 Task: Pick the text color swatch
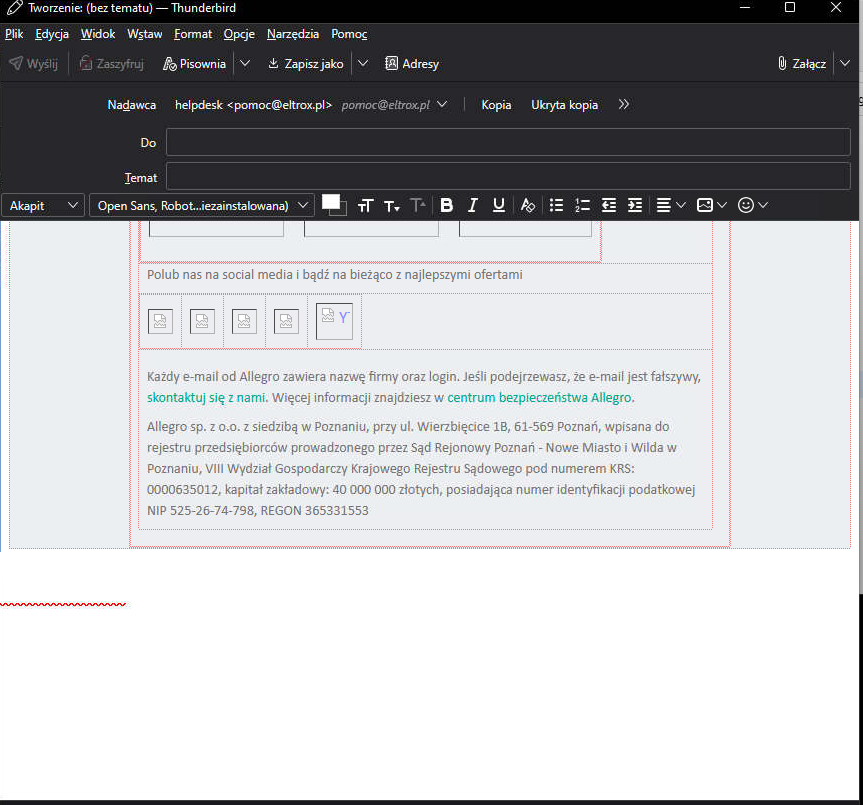click(330, 202)
